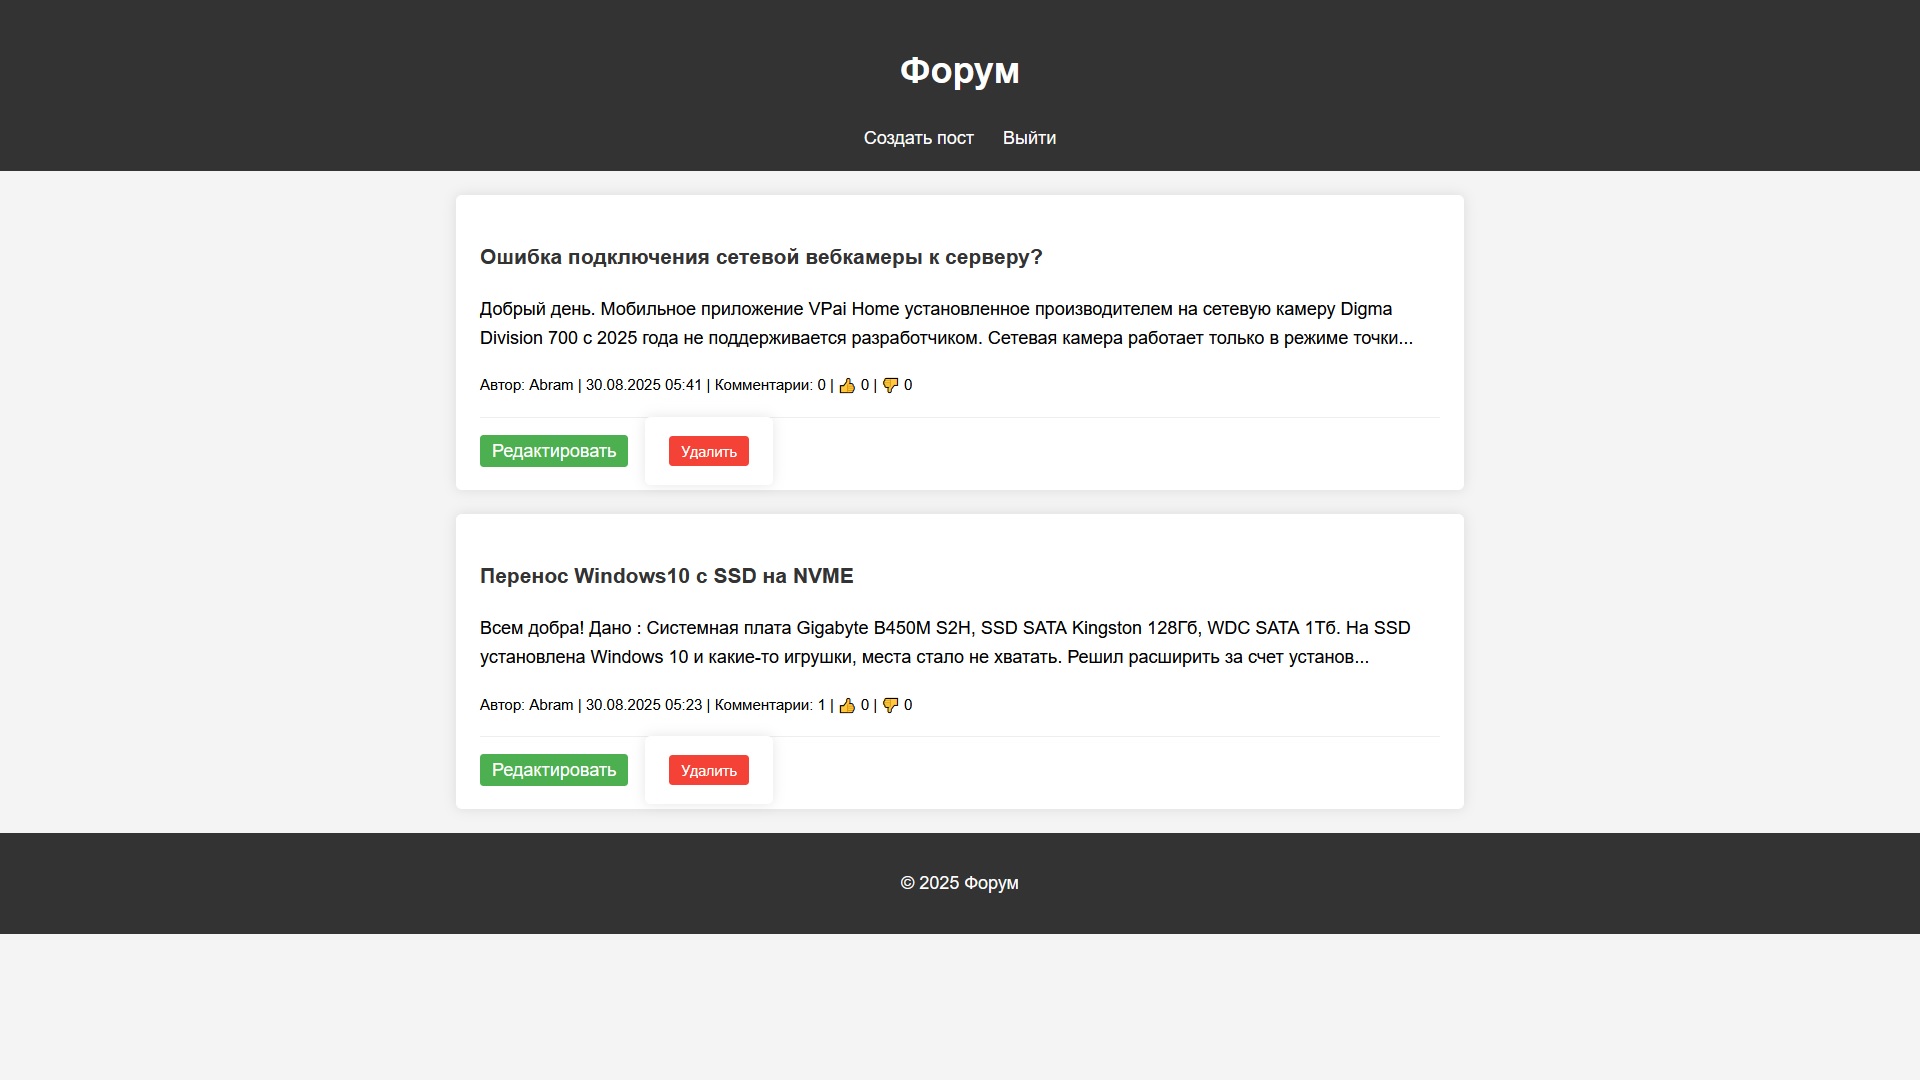
Task: Click thumbs-down icon on webcam error post
Action: [x=890, y=386]
